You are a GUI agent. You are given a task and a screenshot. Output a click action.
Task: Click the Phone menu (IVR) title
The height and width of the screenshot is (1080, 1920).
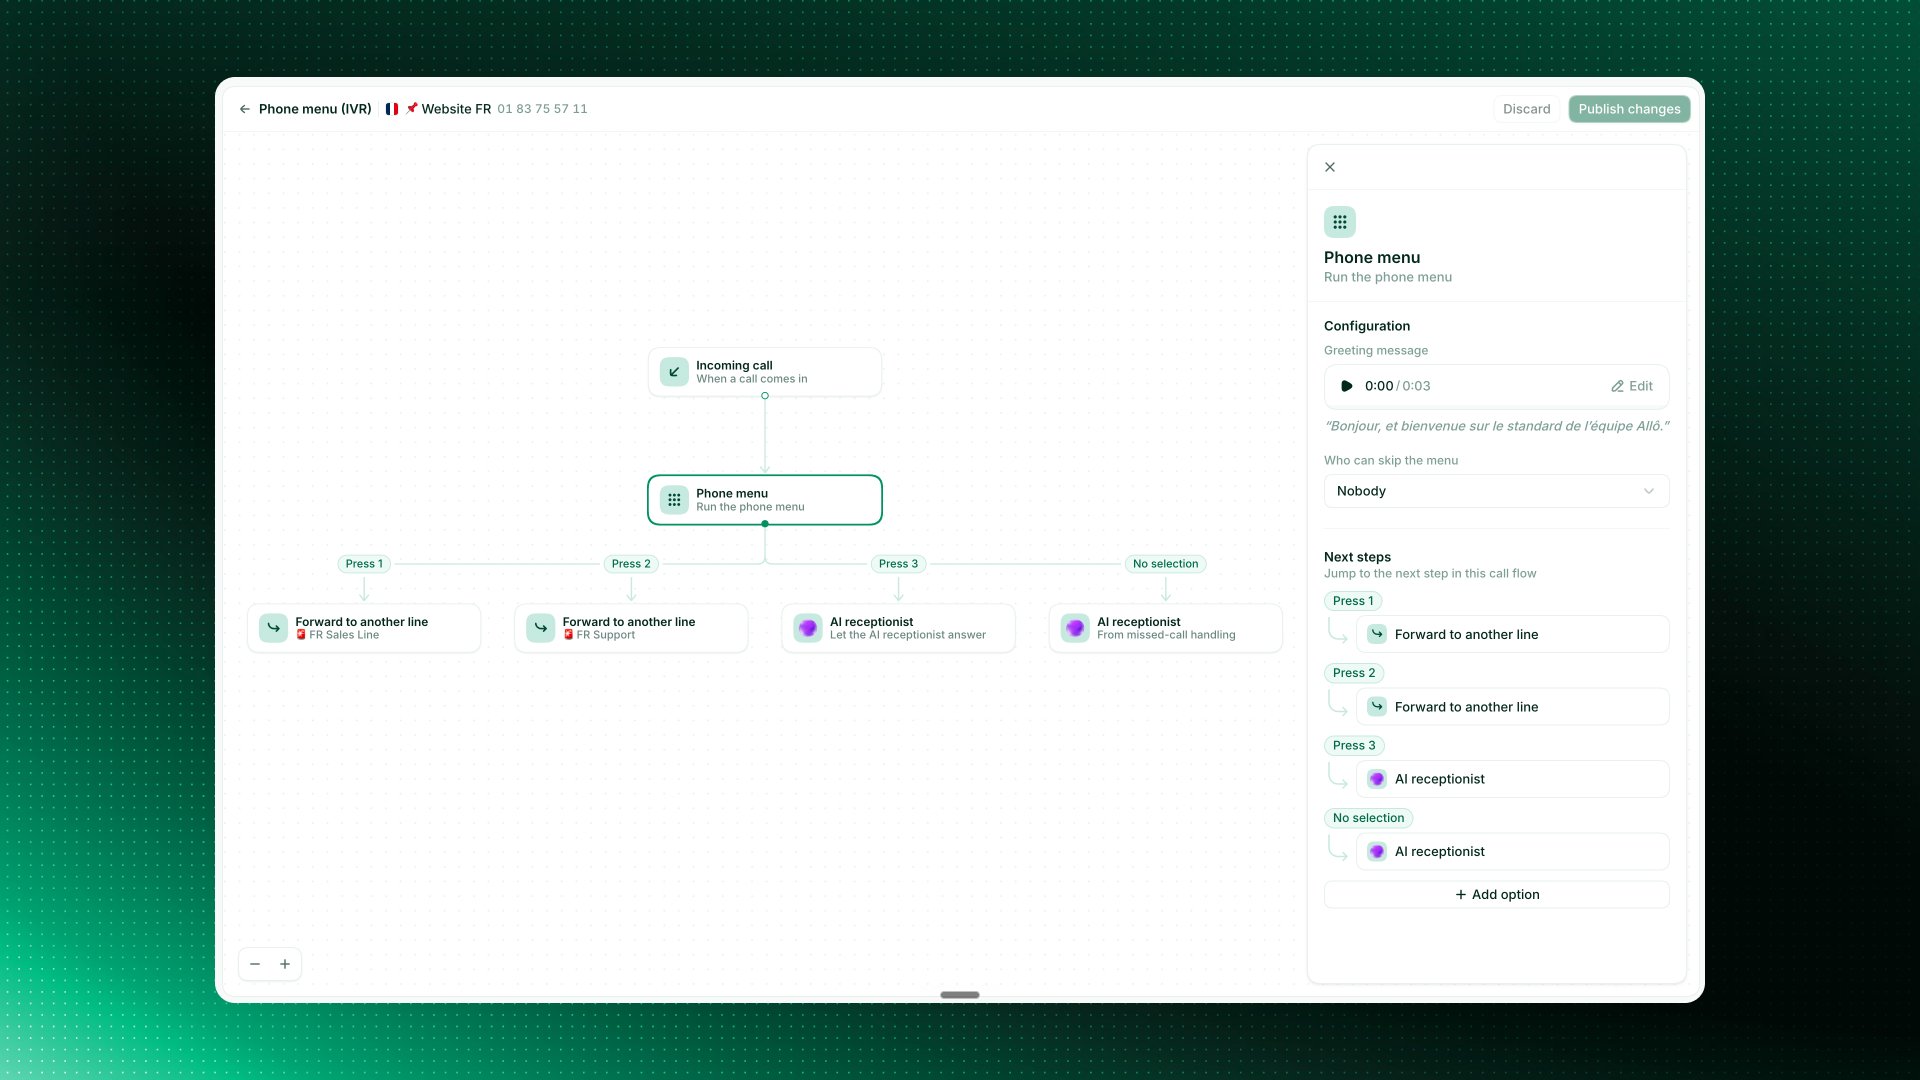coord(315,109)
